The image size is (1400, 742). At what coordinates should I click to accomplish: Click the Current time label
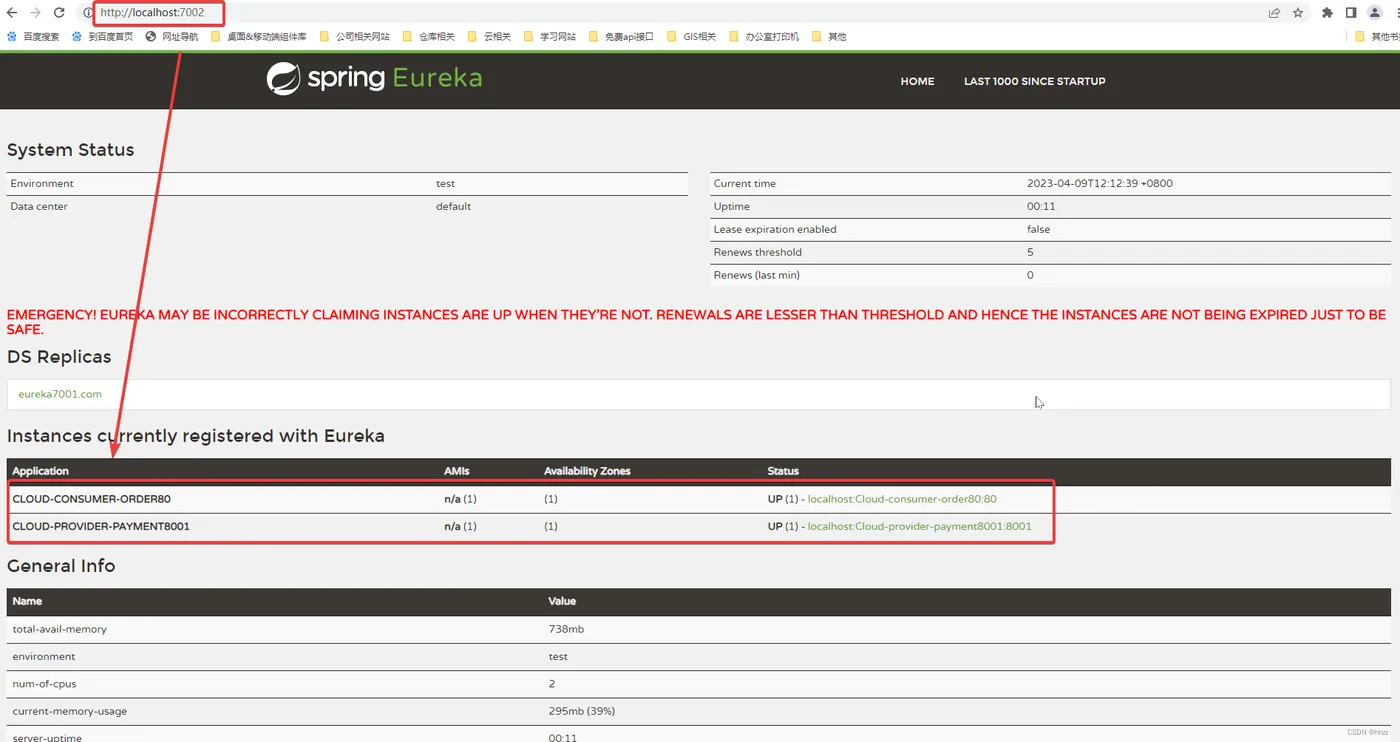pyautogui.click(x=744, y=184)
